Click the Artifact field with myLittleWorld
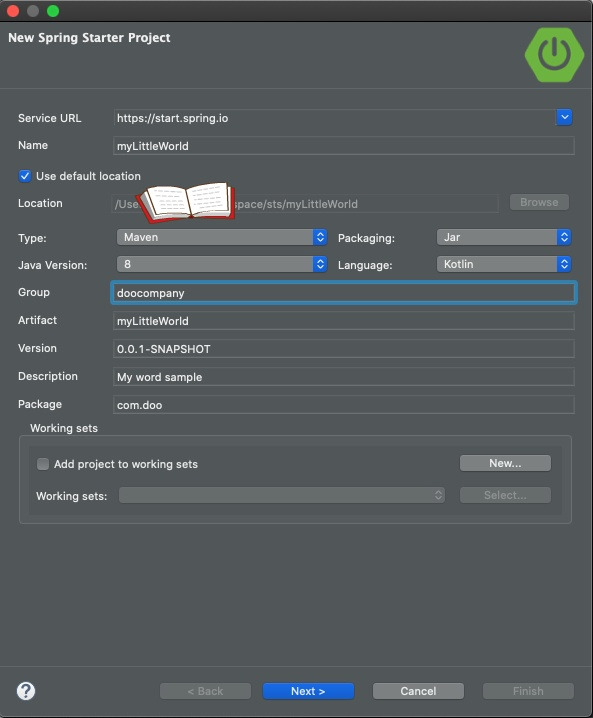This screenshot has width=593, height=718. pyautogui.click(x=343, y=321)
